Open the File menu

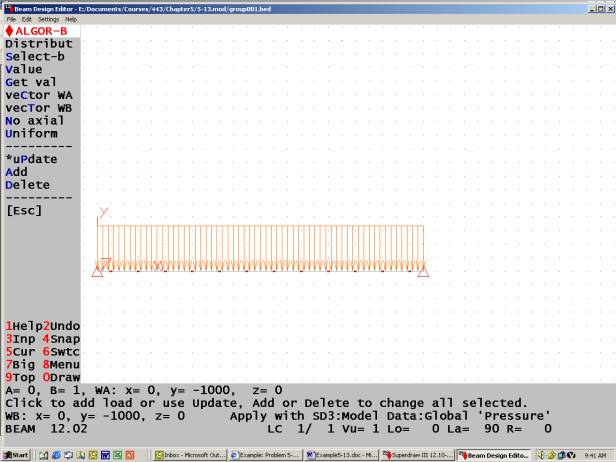click(x=11, y=19)
